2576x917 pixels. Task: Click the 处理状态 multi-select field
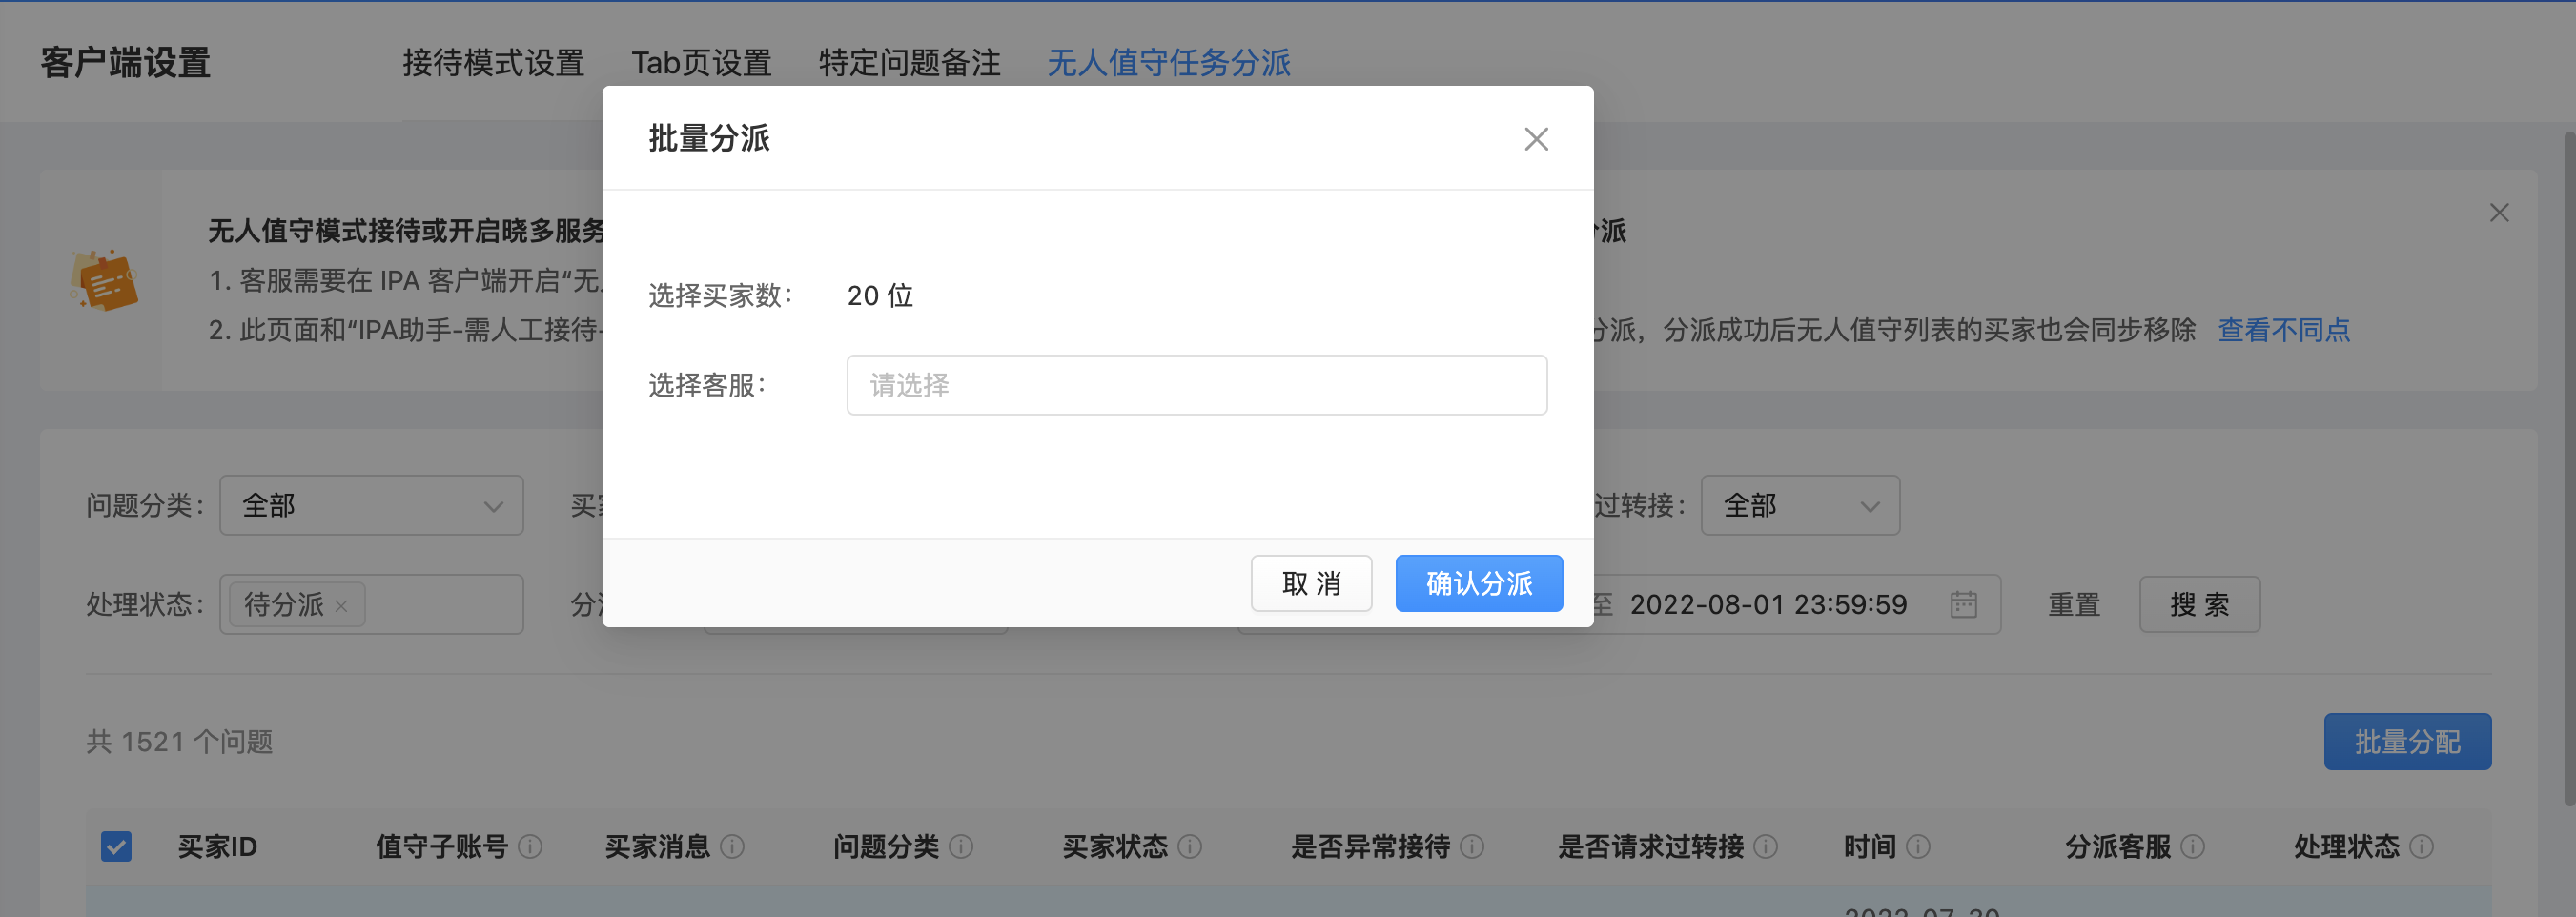[372, 604]
